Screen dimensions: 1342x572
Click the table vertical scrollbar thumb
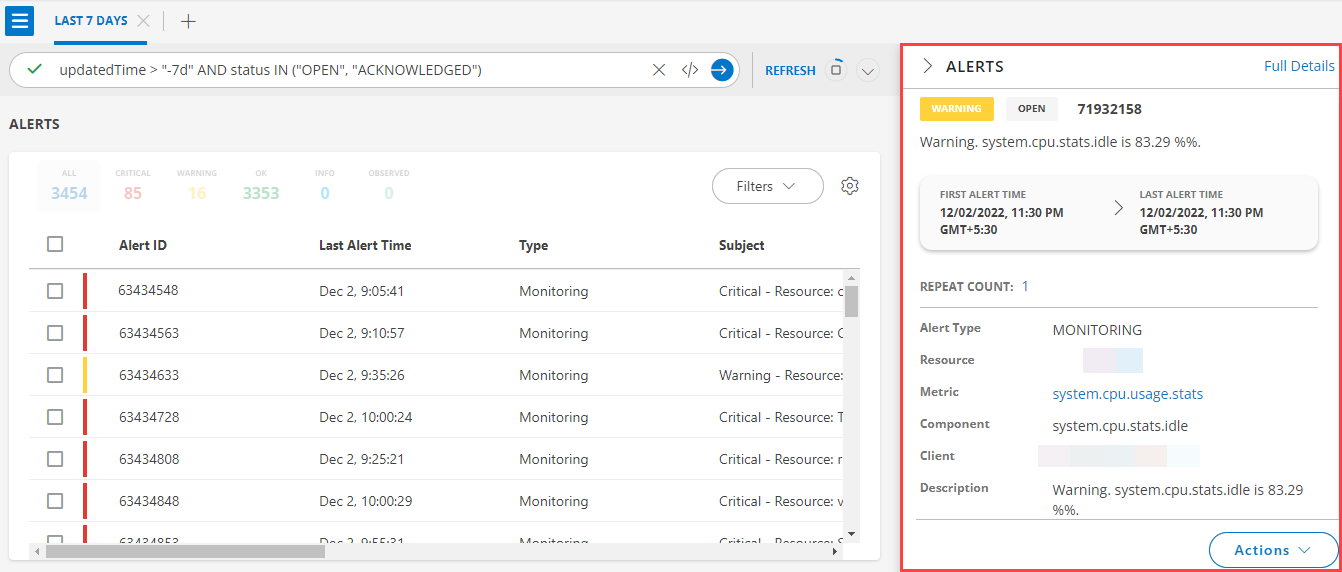coord(851,301)
